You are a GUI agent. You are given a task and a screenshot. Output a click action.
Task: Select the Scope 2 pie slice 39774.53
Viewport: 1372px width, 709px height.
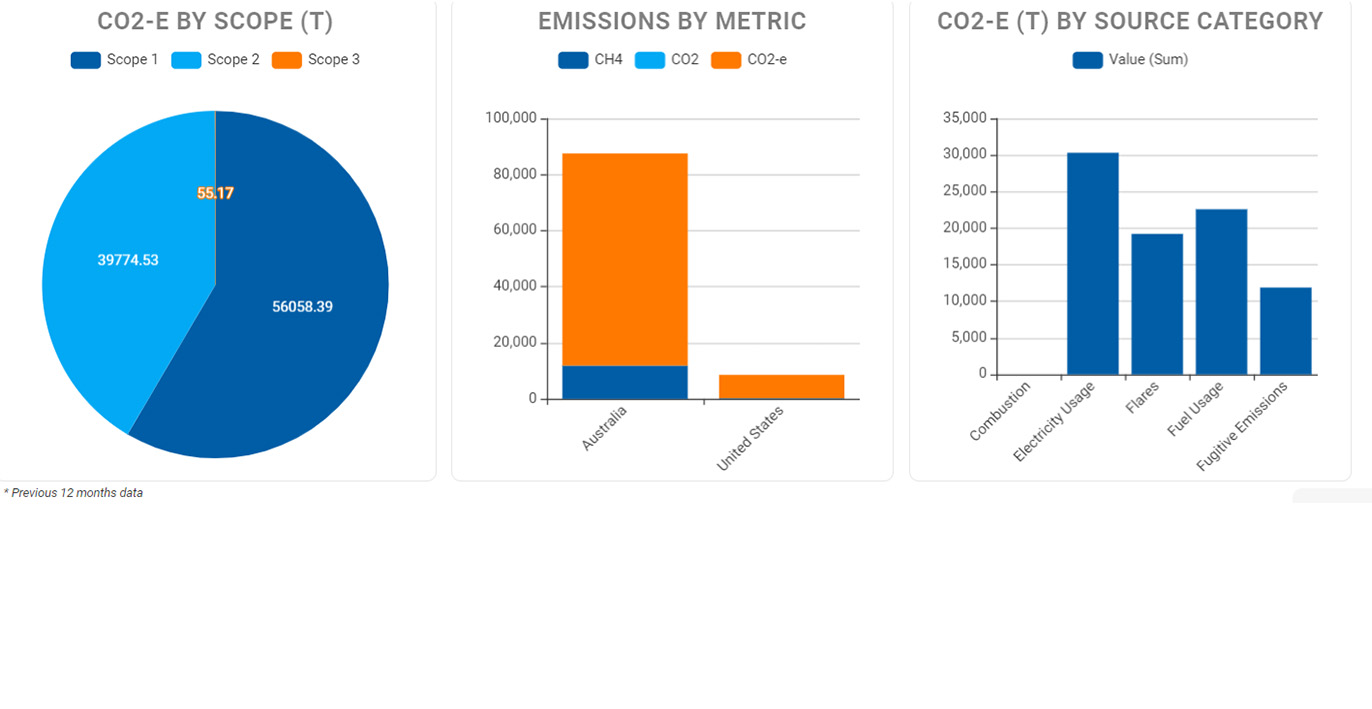(128, 261)
